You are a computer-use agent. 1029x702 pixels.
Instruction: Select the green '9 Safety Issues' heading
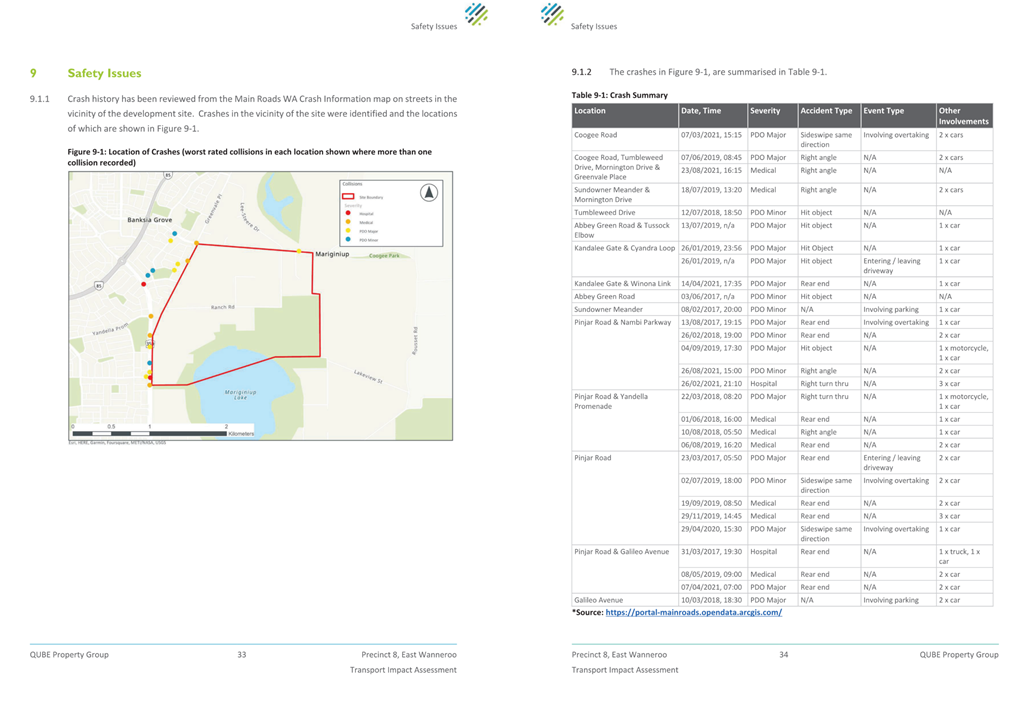pyautogui.click(x=86, y=73)
